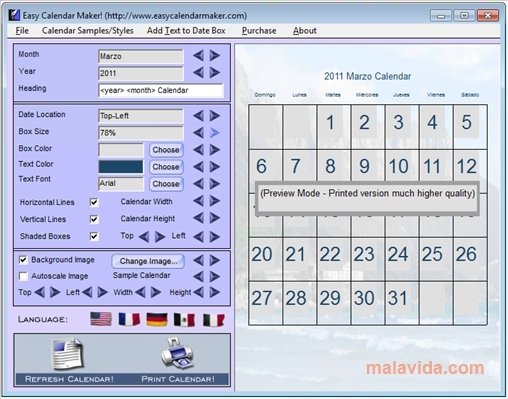
Task: Click the Box Color swatch
Action: [x=121, y=150]
